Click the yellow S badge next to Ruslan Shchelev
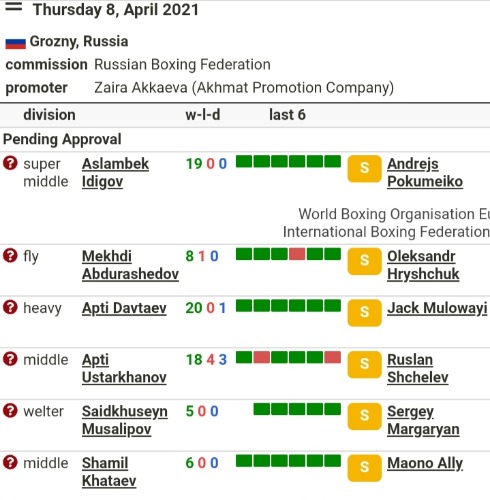Image resolution: width=490 pixels, height=500 pixels. pyautogui.click(x=364, y=364)
